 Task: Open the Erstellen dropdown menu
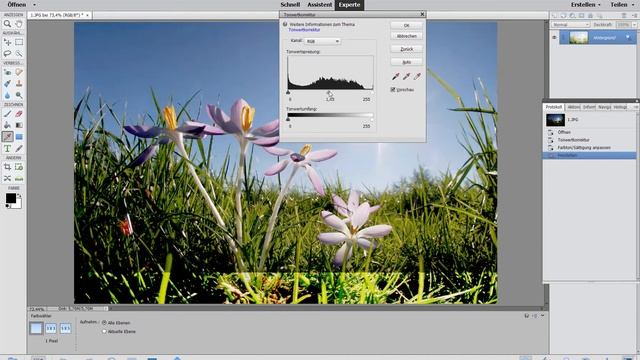[586, 4]
